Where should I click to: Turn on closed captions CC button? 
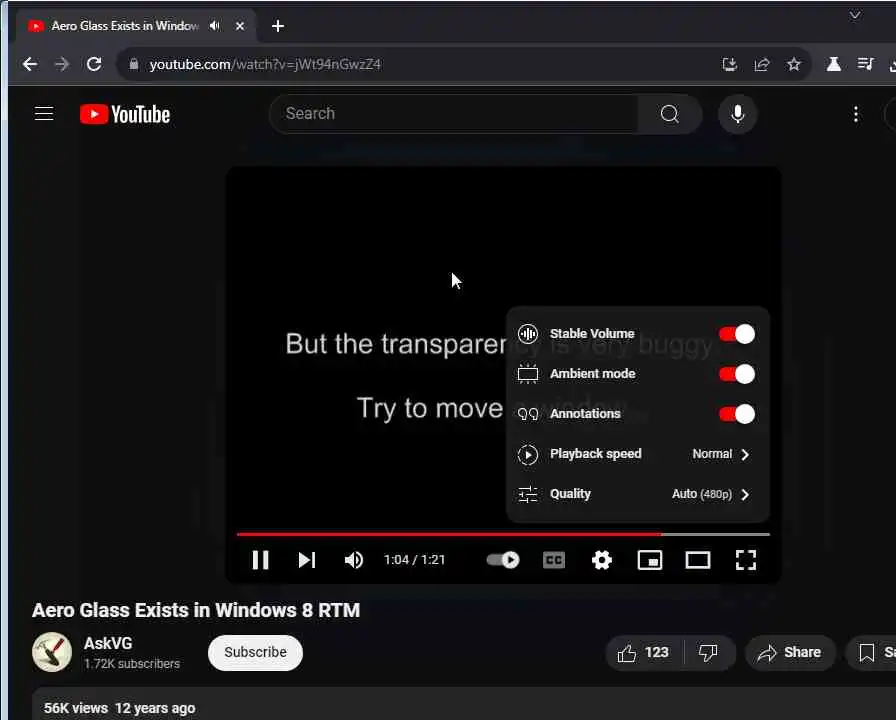554,560
